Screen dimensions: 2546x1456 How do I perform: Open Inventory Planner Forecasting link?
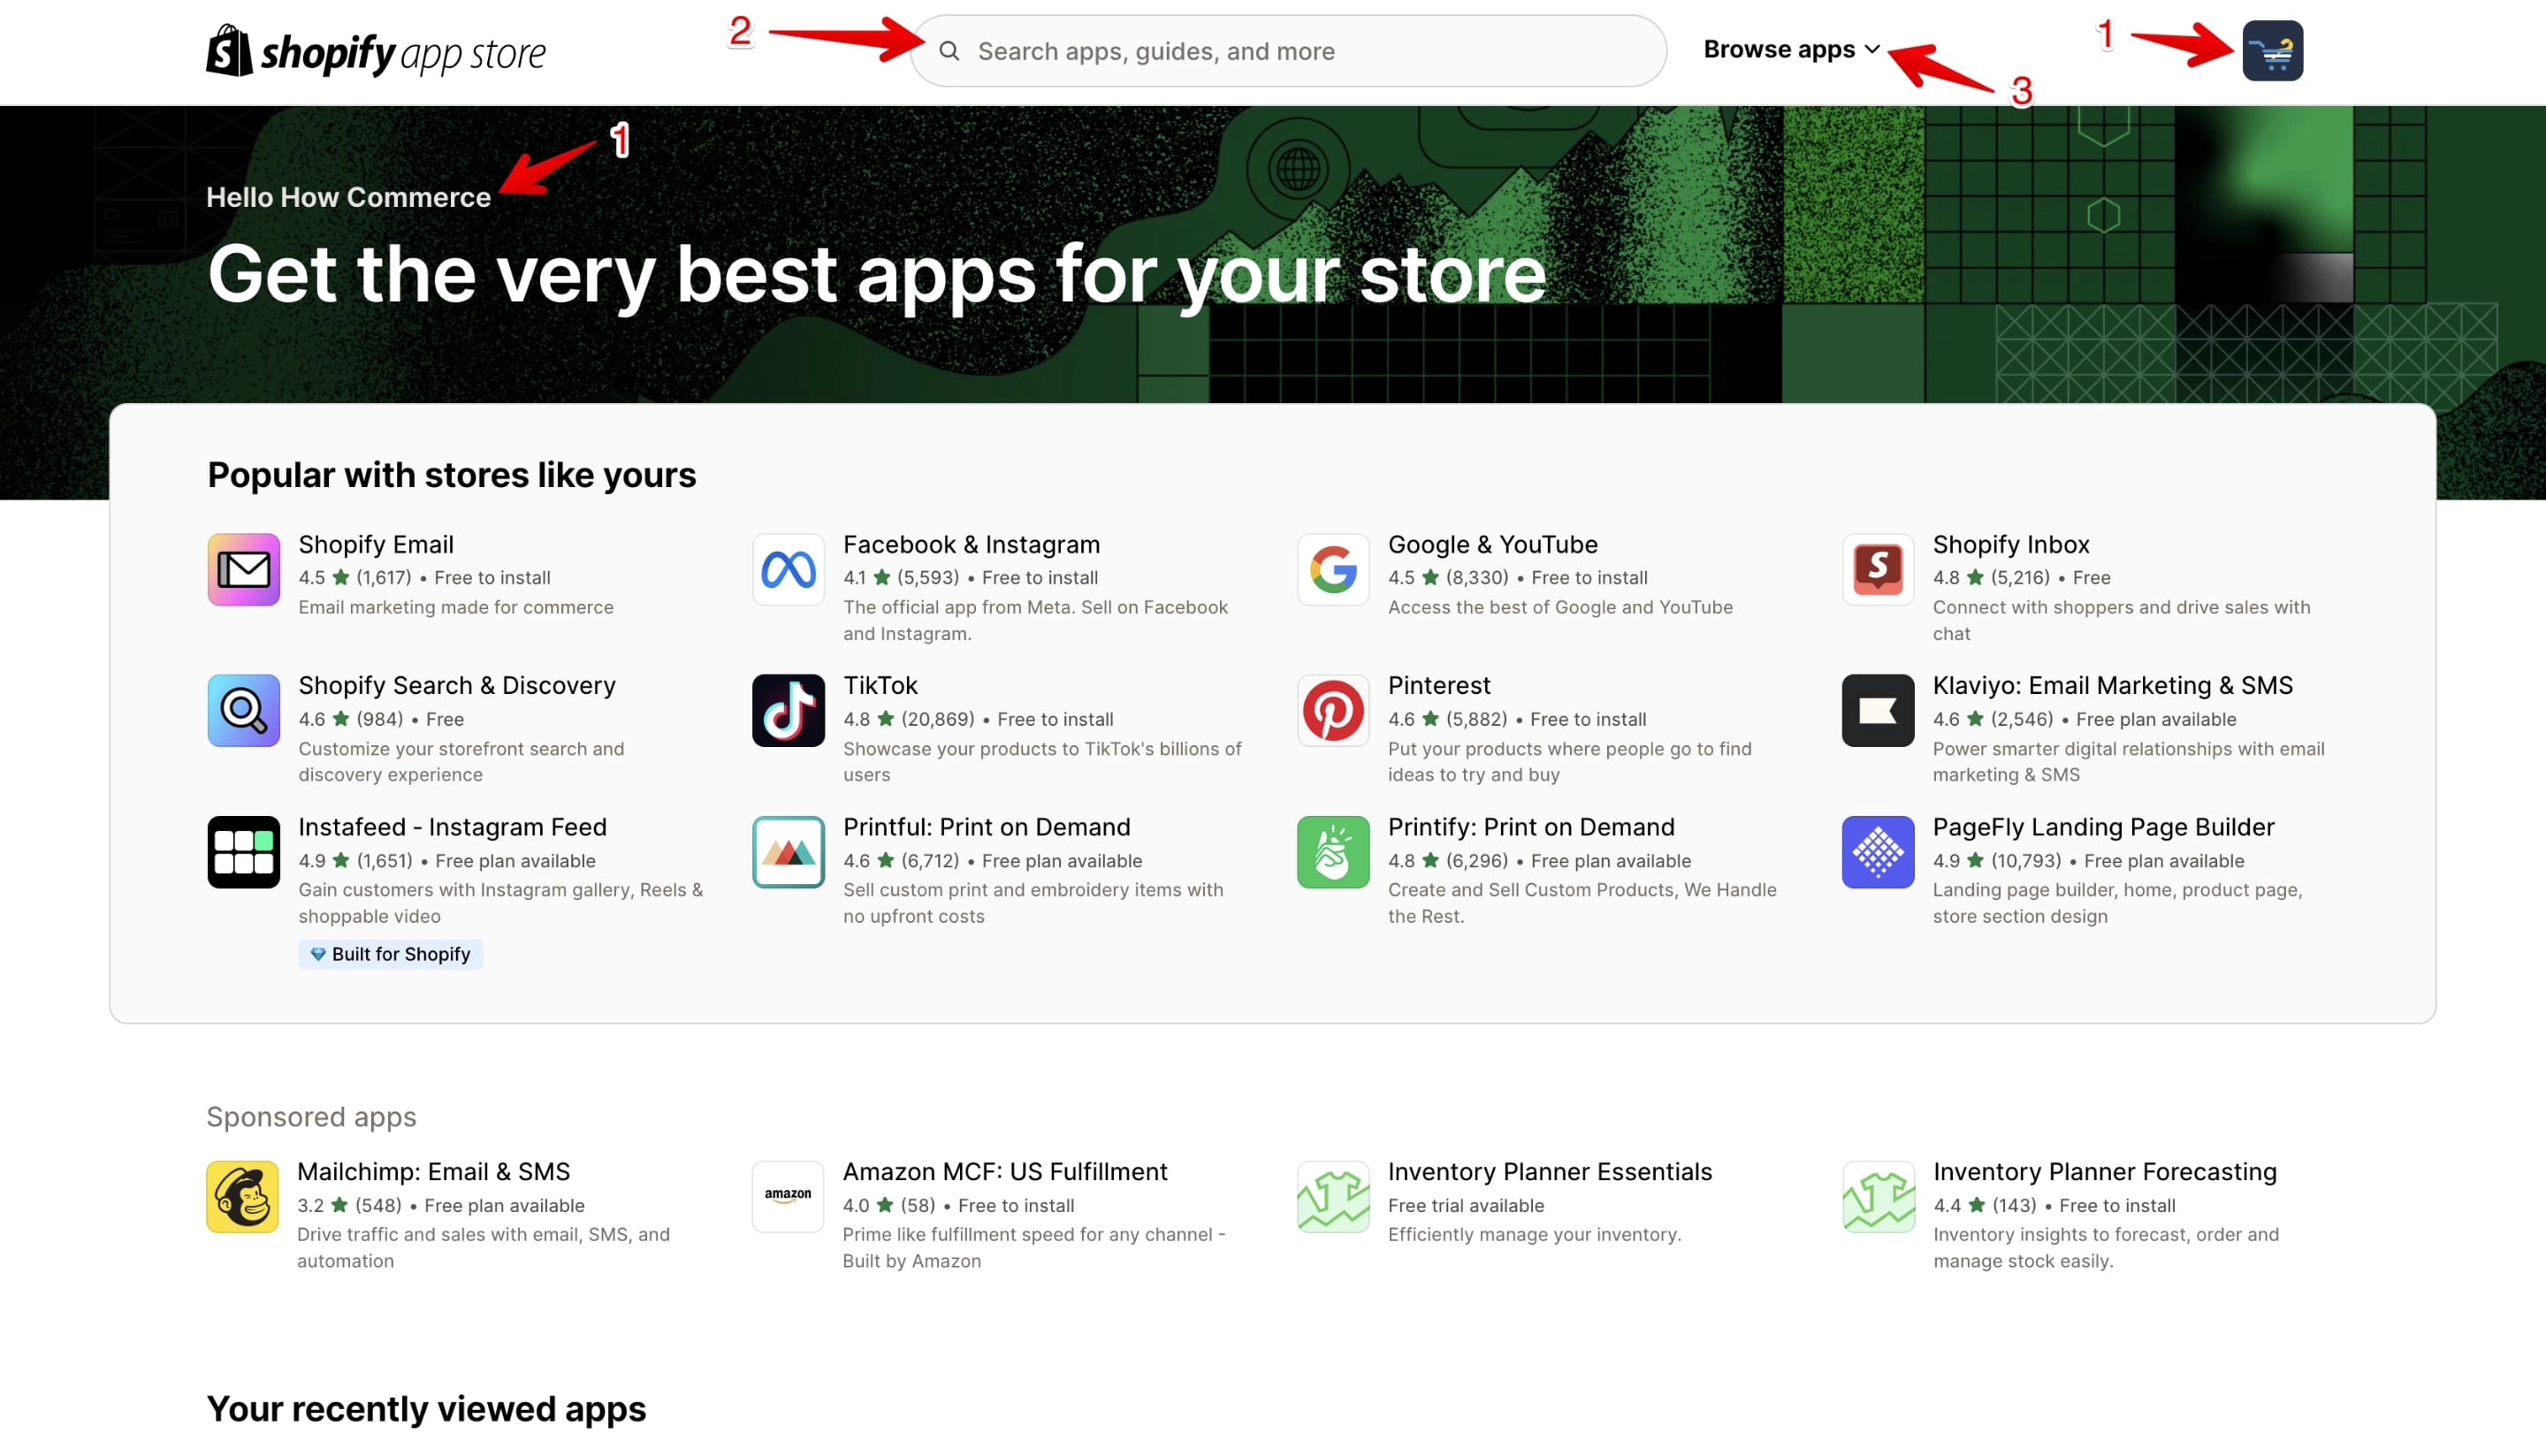coord(2104,1171)
